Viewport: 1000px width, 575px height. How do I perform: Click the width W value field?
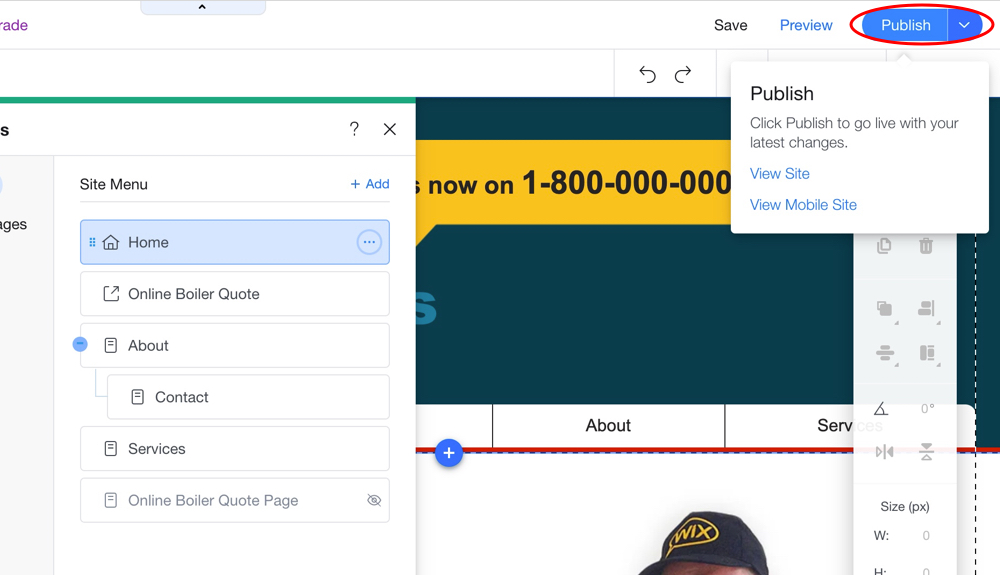(926, 535)
